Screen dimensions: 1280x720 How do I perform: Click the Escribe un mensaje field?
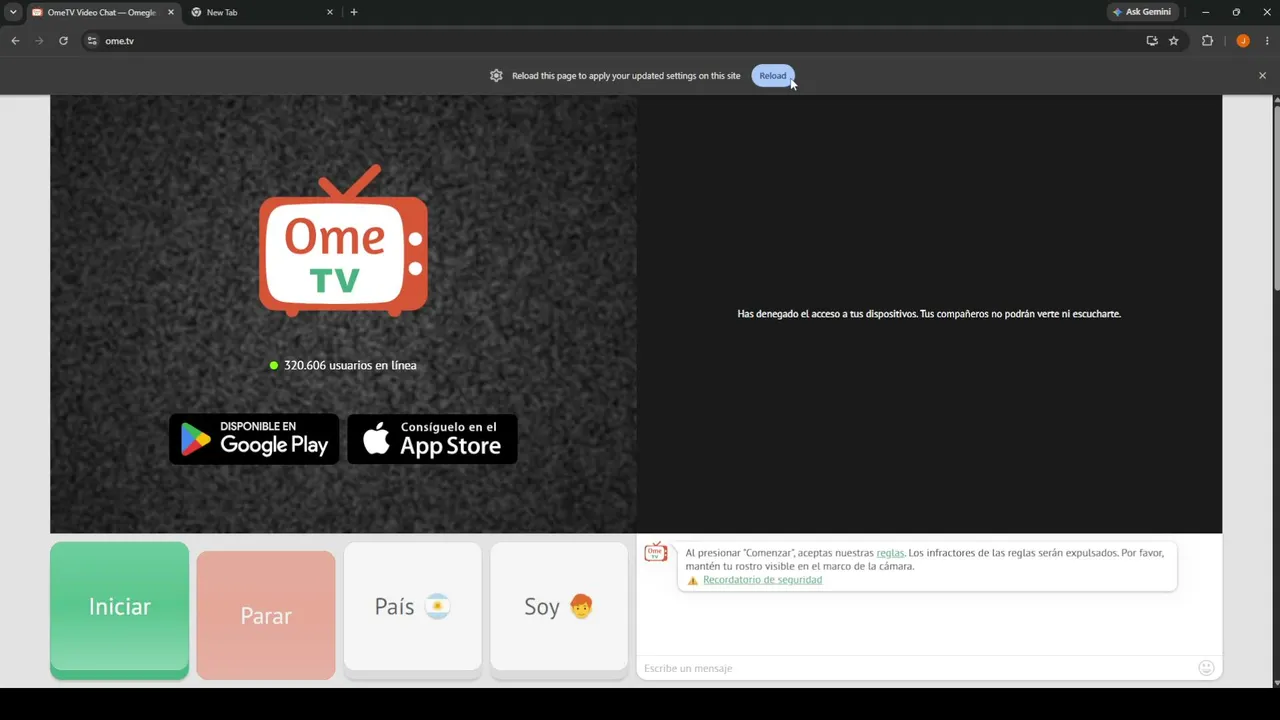[x=915, y=668]
